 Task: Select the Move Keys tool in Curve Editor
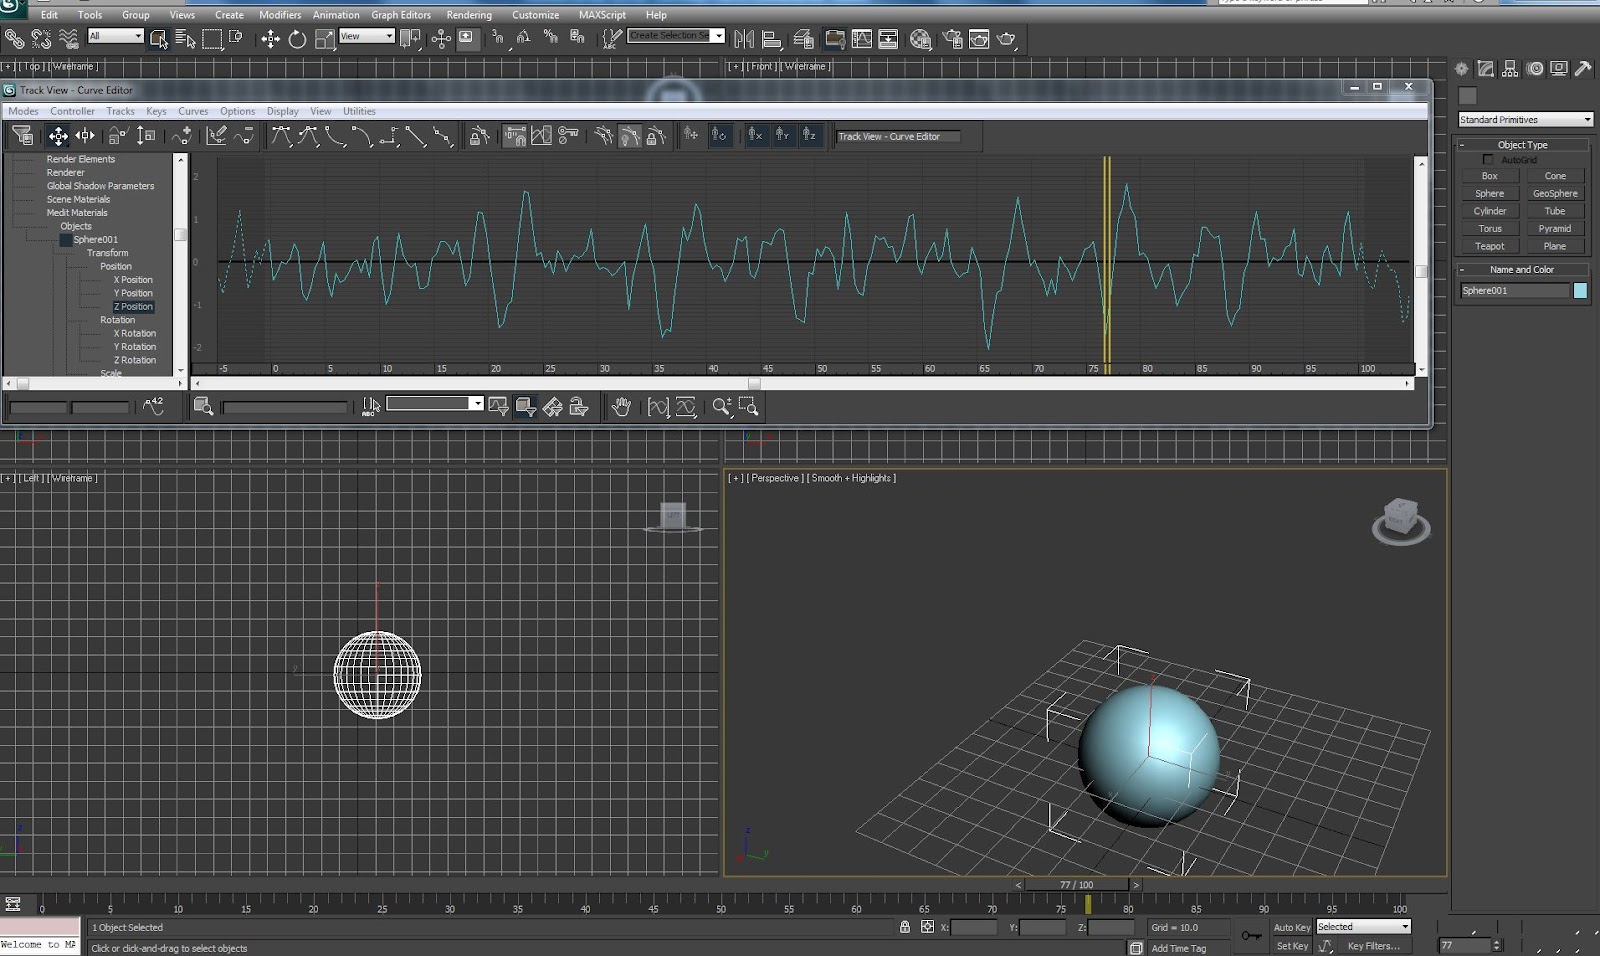click(x=58, y=136)
